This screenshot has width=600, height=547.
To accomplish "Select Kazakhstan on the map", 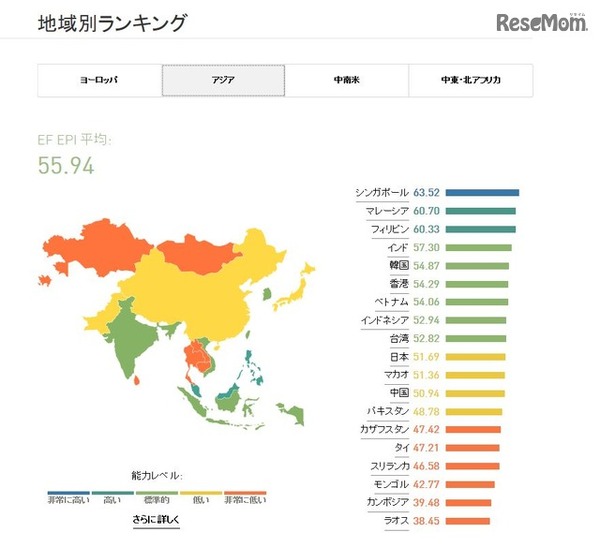I will click(x=96, y=247).
